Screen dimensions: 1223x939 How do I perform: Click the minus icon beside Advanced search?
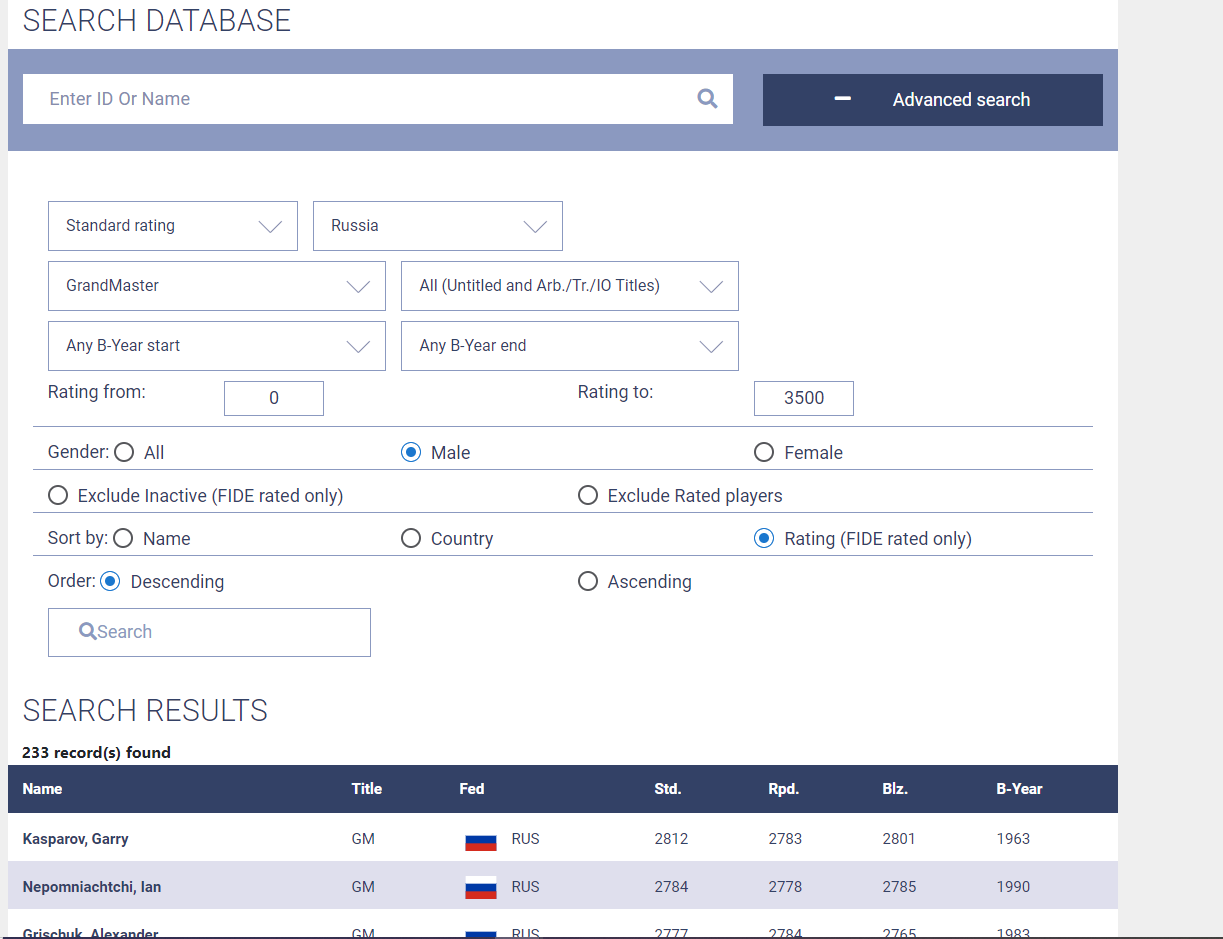click(842, 99)
